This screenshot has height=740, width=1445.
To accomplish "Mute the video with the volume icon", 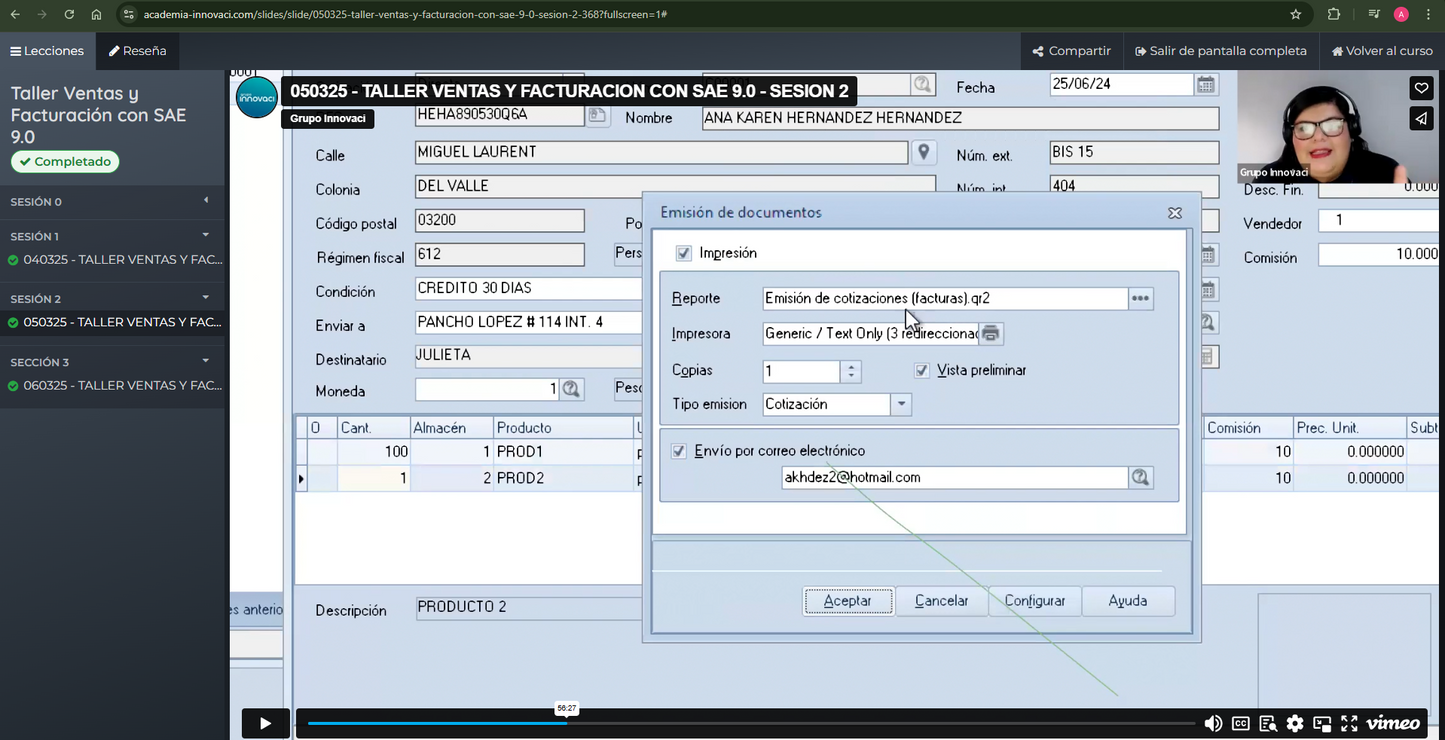I will (x=1213, y=723).
